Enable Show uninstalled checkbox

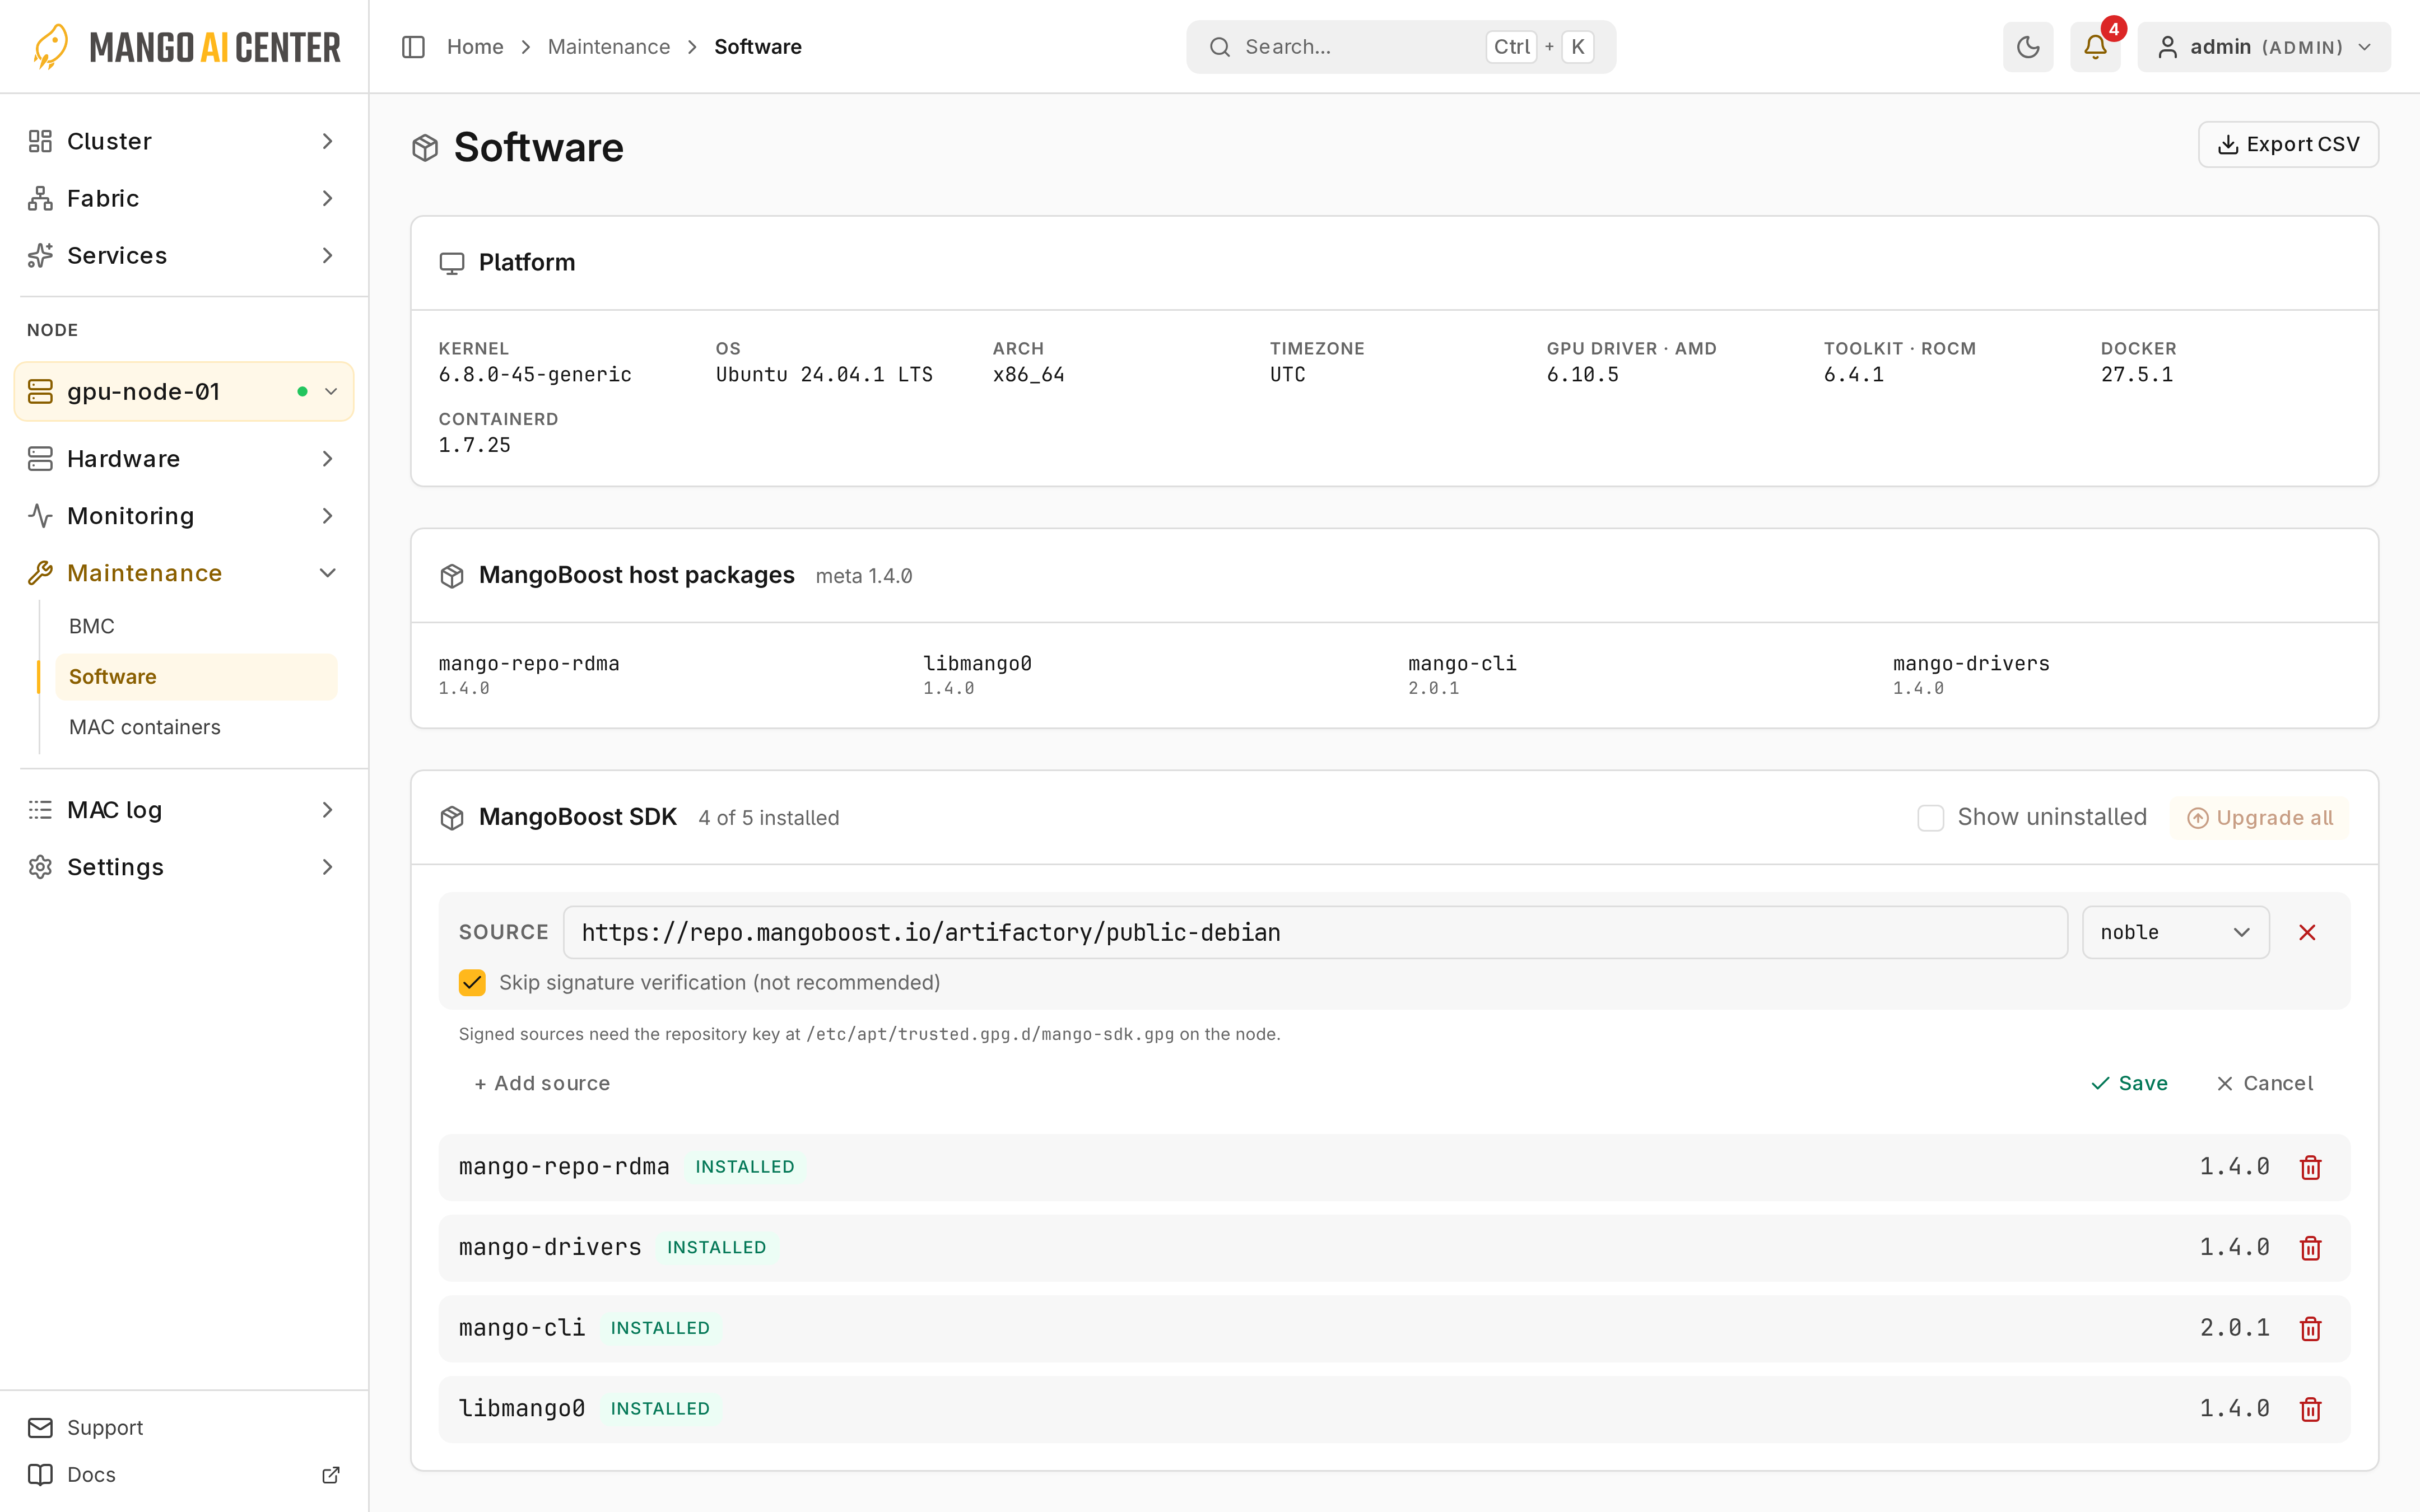pos(1930,817)
